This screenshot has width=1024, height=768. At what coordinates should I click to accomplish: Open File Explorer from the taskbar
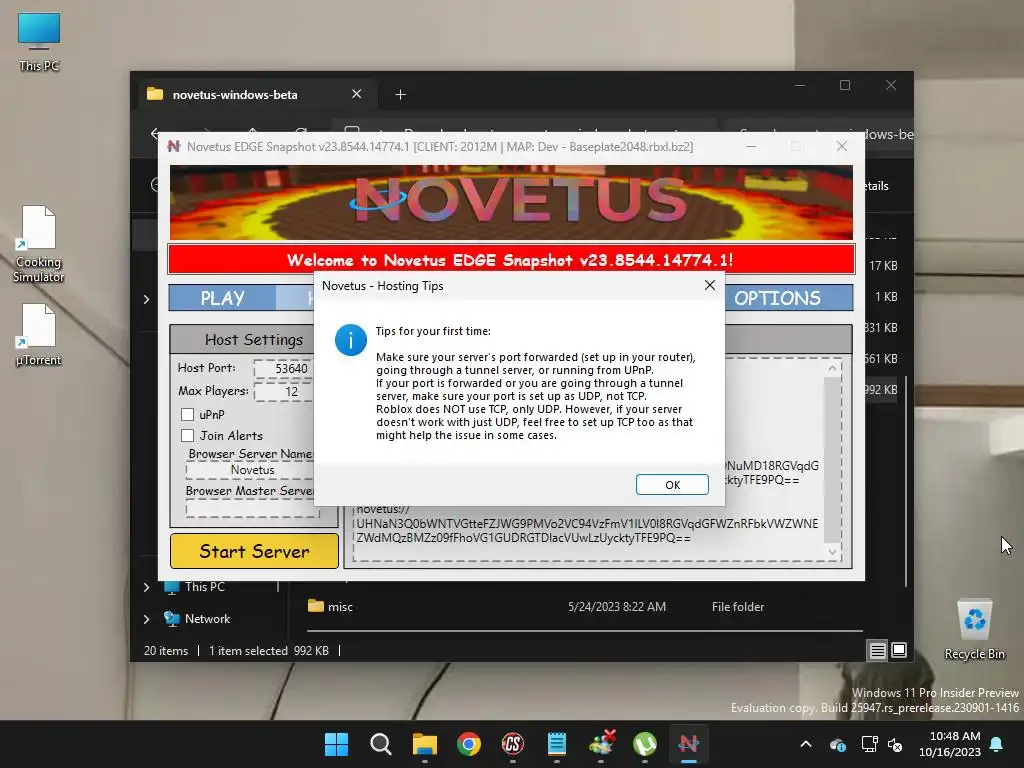click(424, 744)
